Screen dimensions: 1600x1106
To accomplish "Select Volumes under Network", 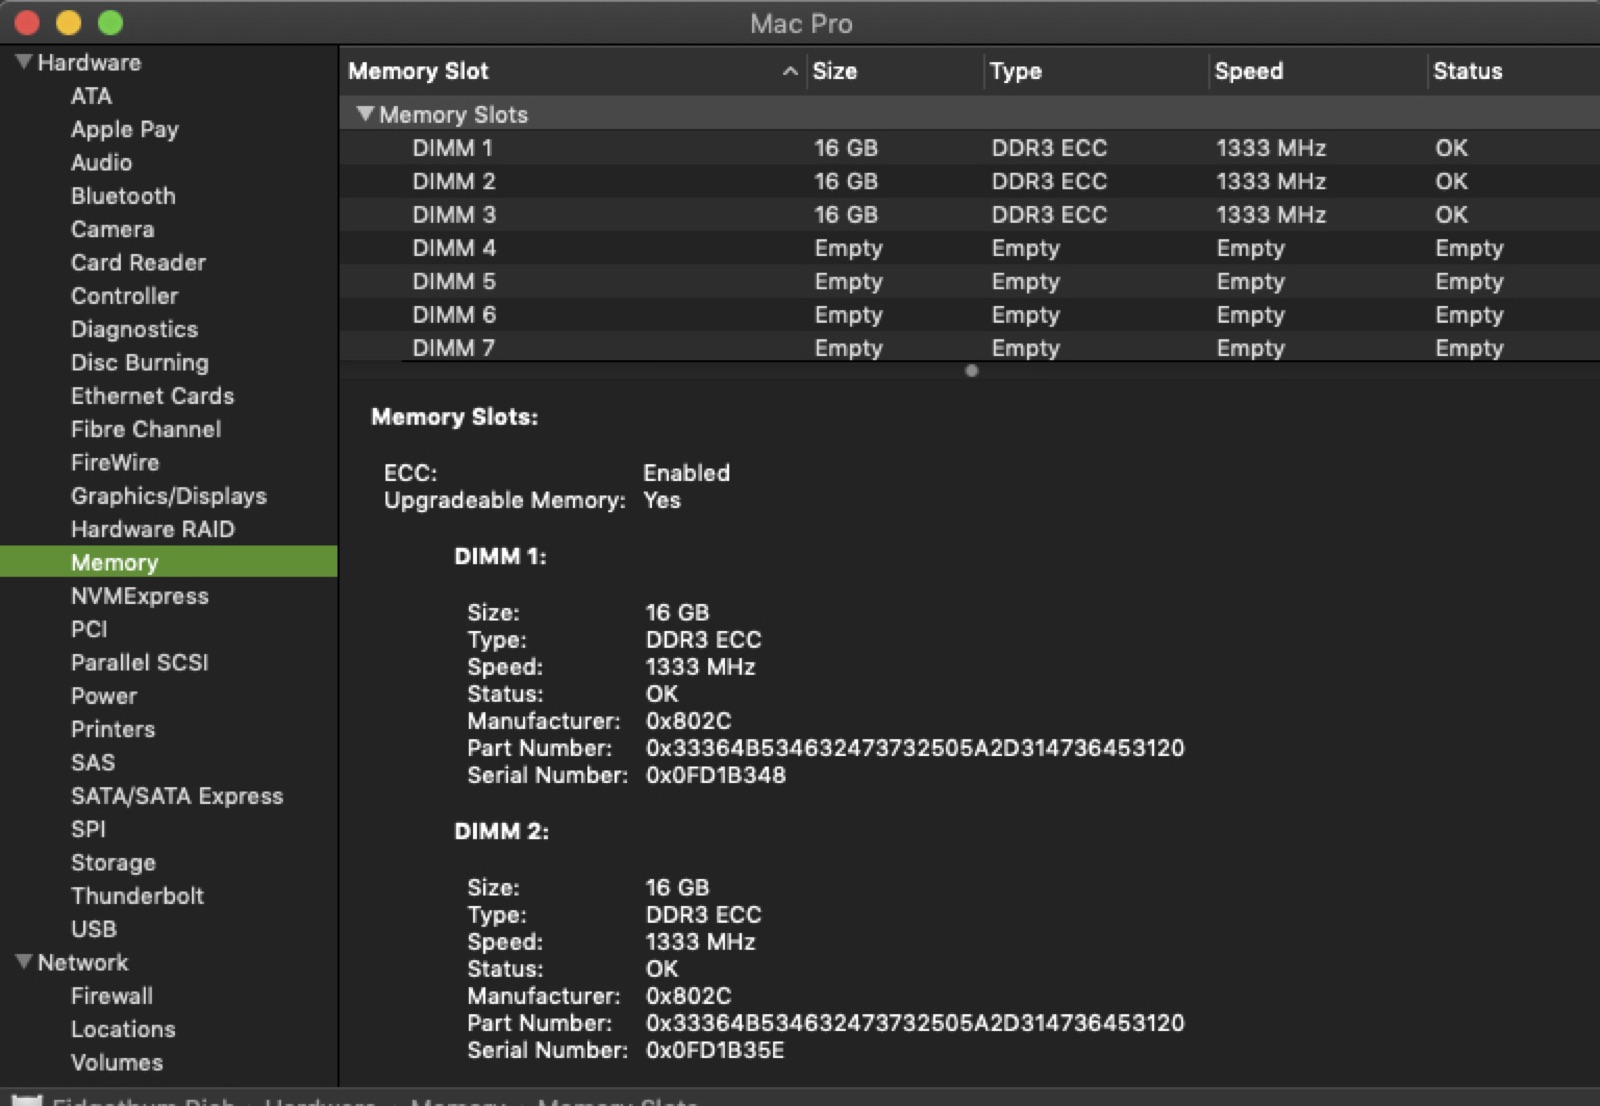I will (117, 1062).
